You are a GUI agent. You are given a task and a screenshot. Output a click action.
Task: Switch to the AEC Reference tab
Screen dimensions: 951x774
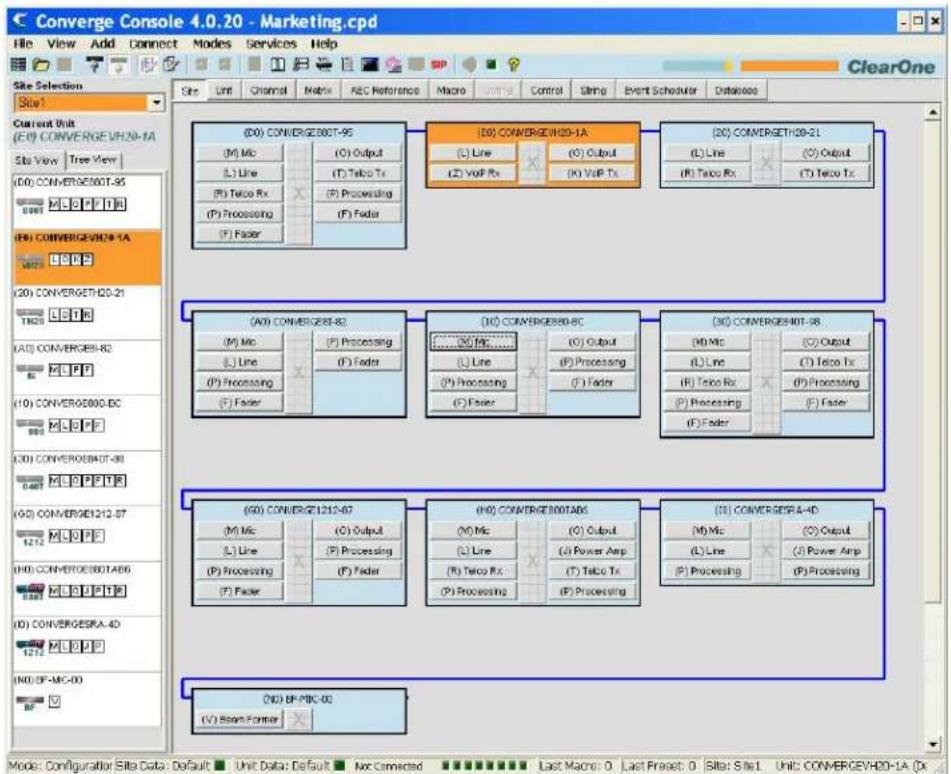click(385, 90)
